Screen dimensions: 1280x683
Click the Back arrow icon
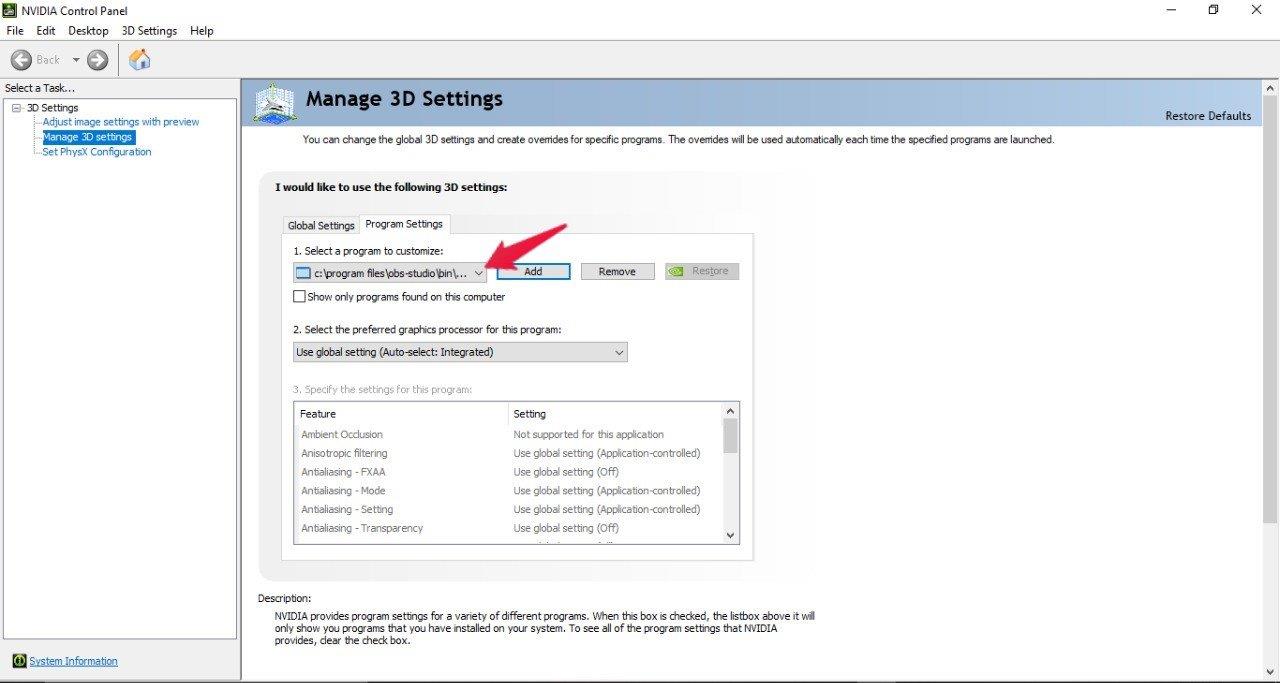click(x=21, y=60)
